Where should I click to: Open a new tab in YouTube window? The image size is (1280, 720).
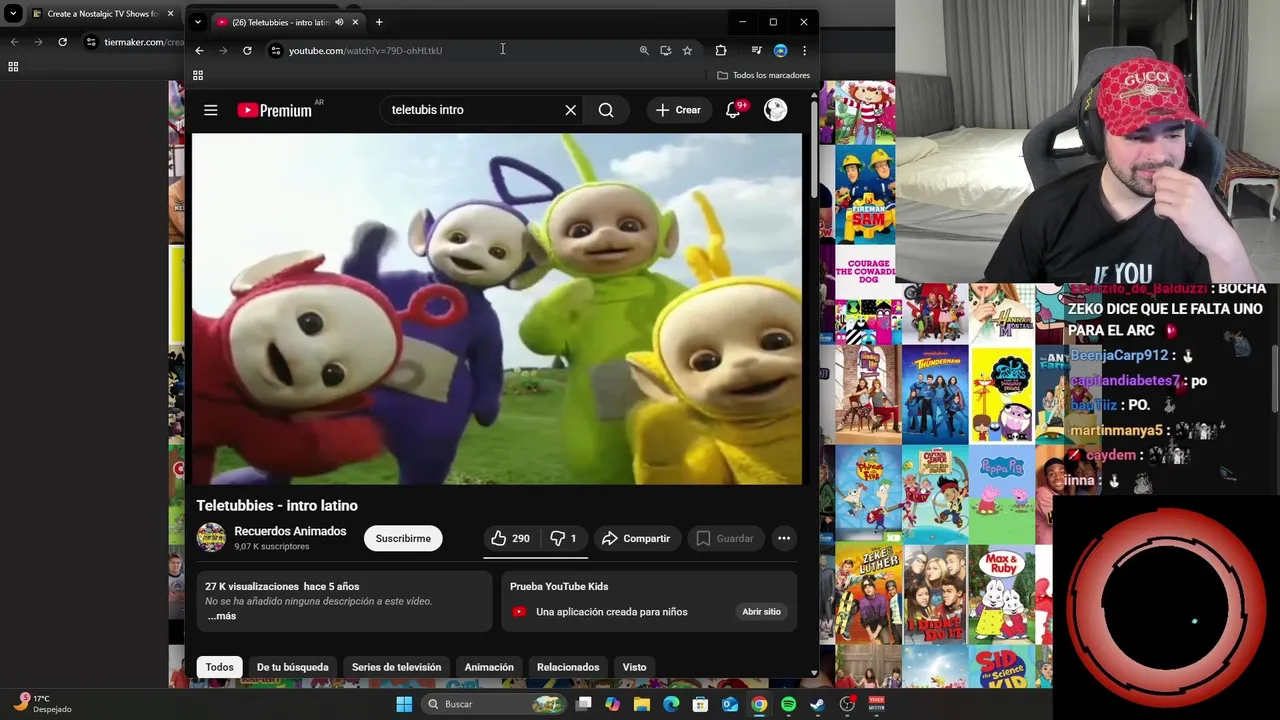point(379,22)
